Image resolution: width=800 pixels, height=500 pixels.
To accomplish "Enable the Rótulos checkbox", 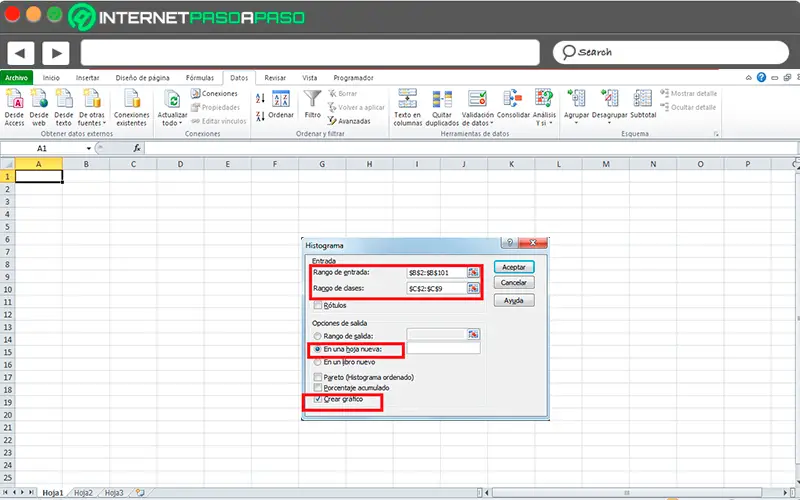I will pos(318,305).
